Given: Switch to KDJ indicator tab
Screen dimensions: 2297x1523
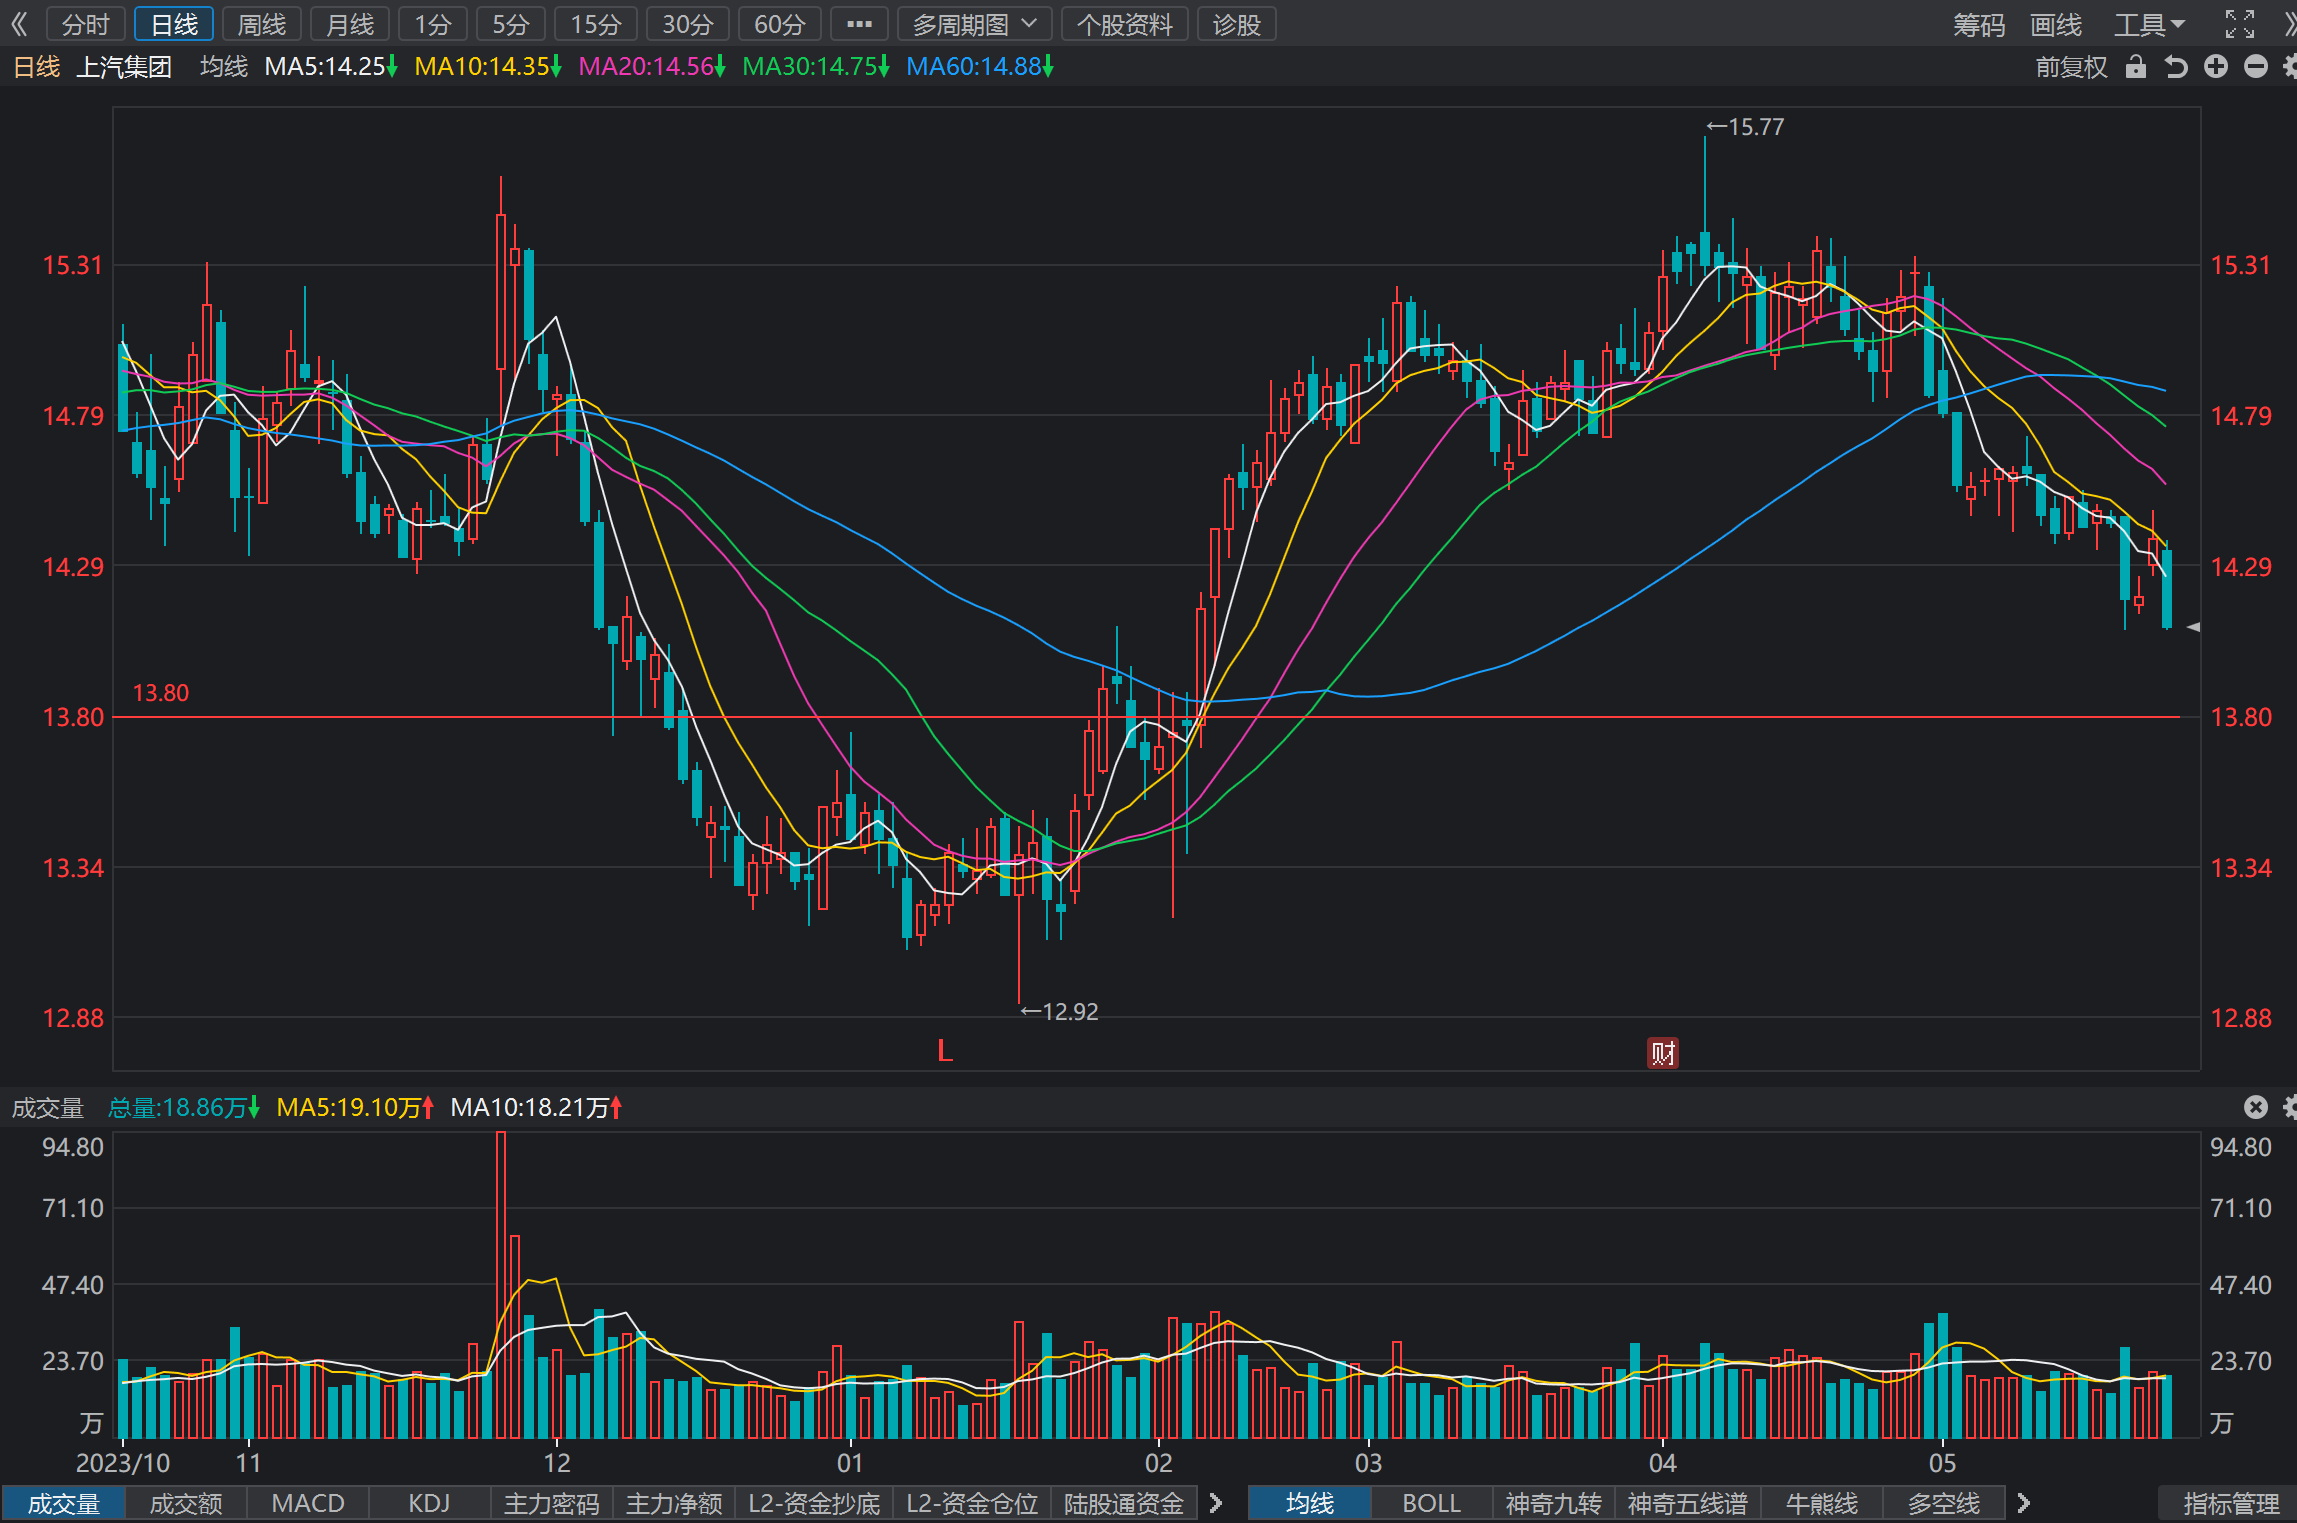Looking at the screenshot, I should click(430, 1504).
